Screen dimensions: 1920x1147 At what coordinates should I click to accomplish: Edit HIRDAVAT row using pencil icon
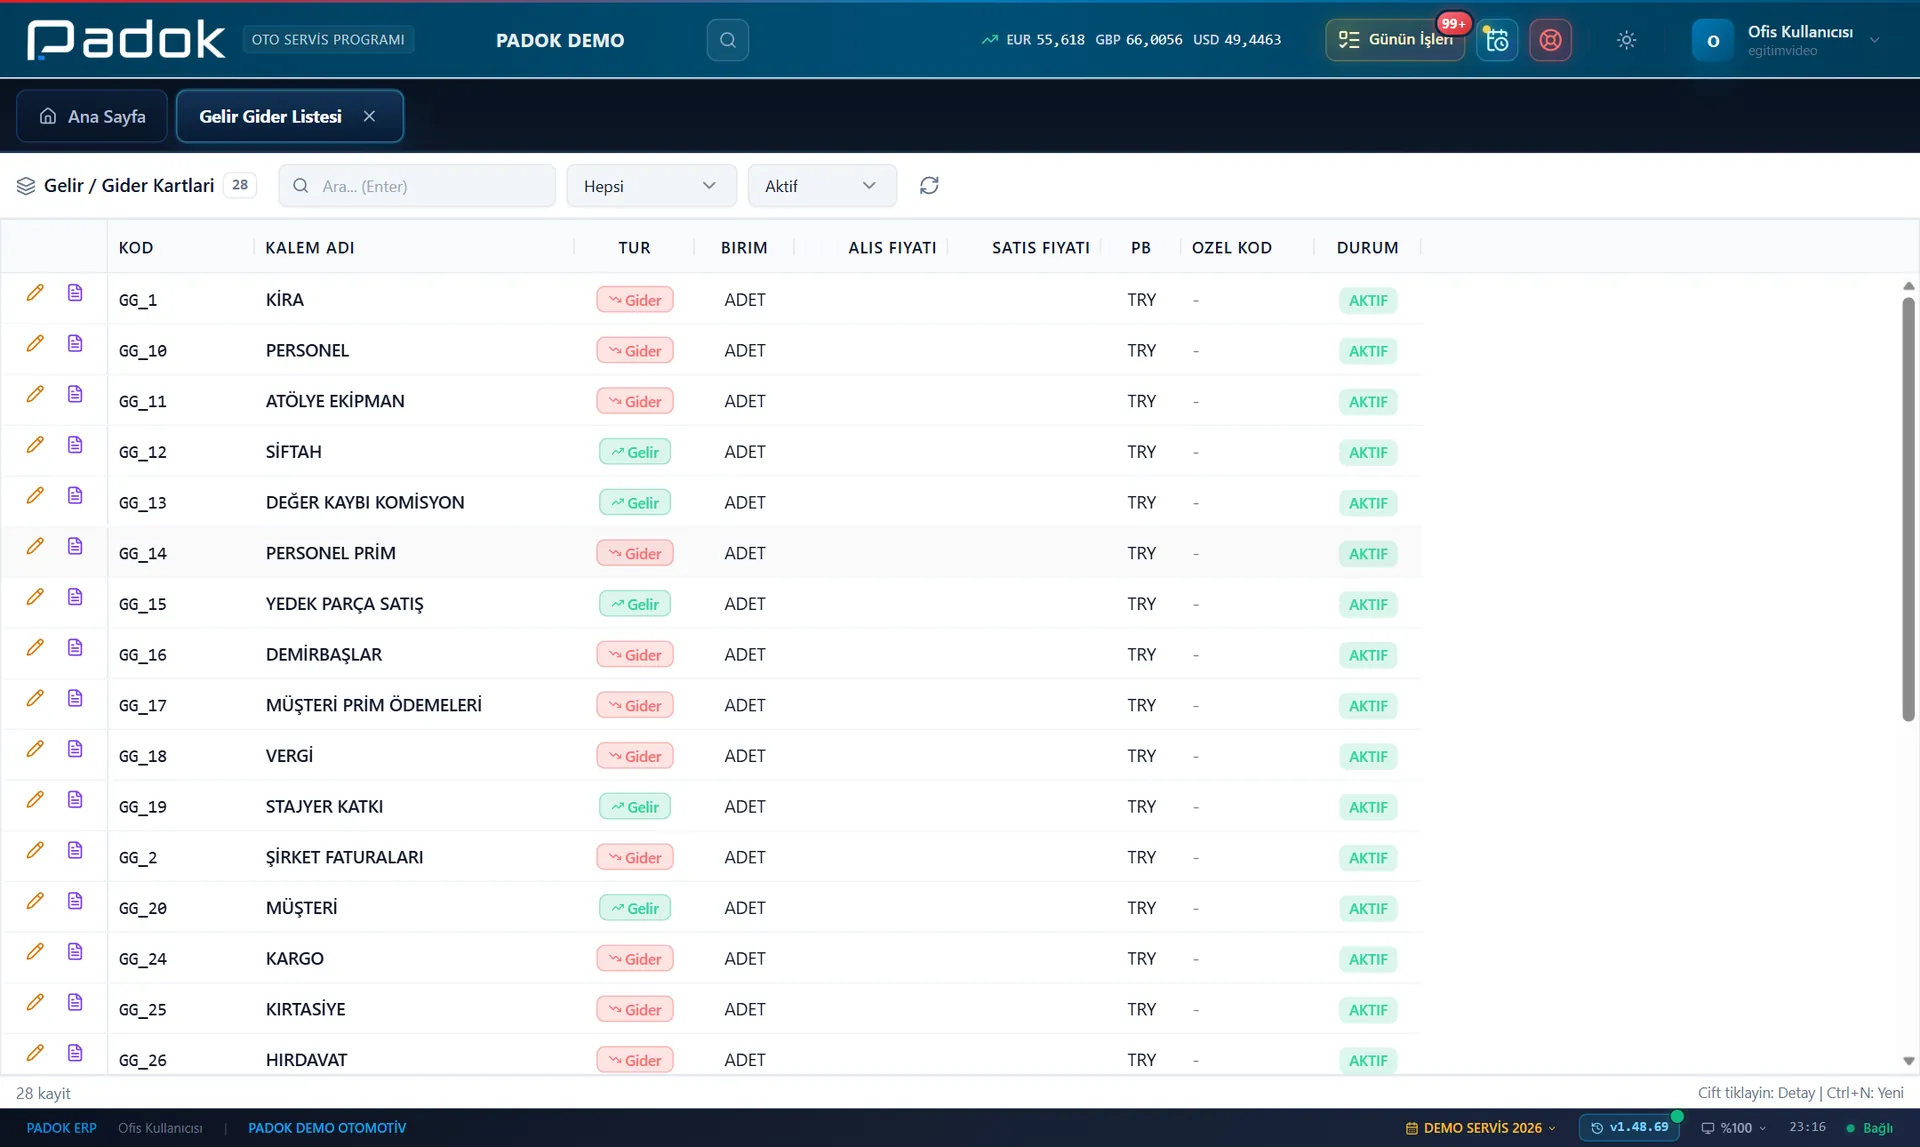35,1053
